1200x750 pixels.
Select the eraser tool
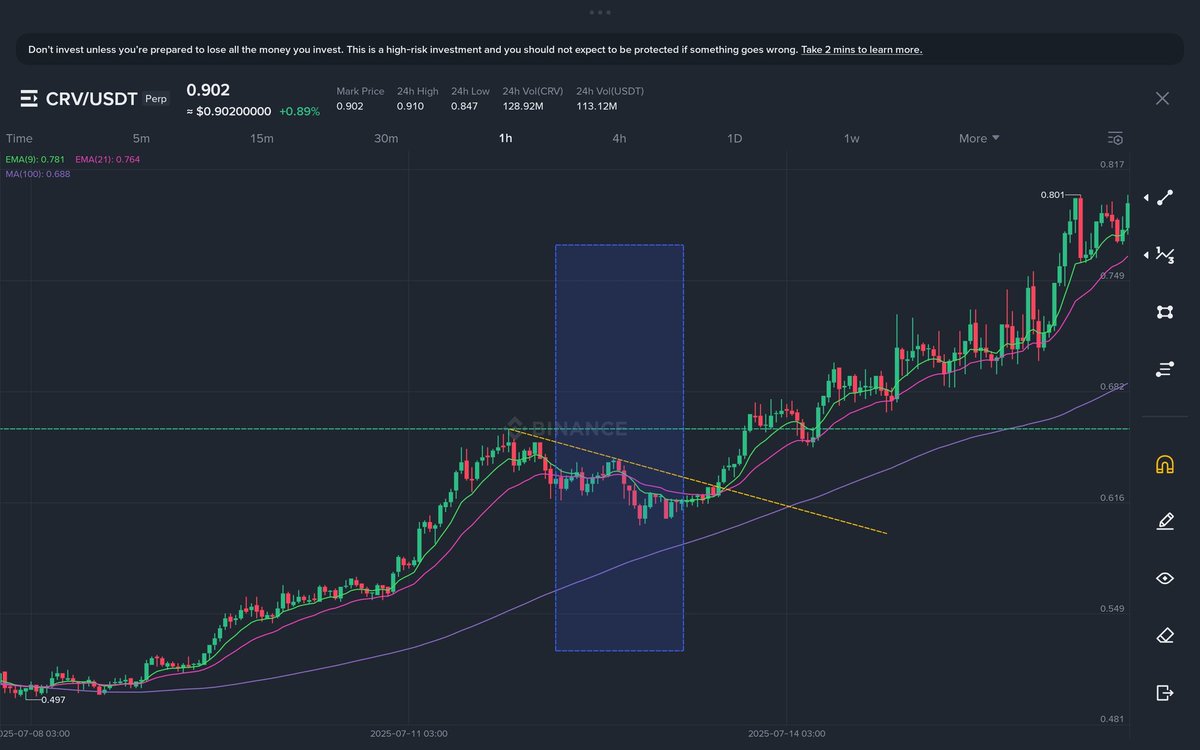coord(1165,635)
